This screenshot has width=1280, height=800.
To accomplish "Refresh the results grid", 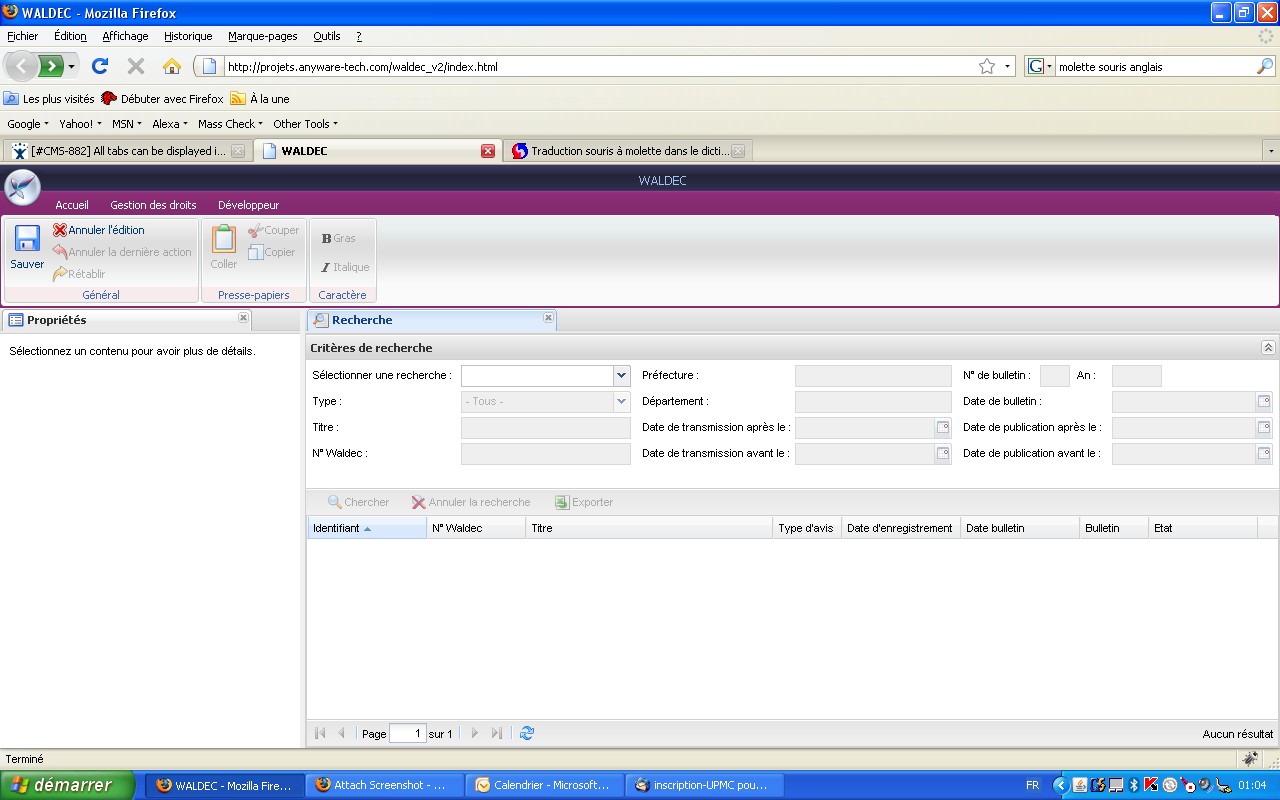I will coord(527,733).
